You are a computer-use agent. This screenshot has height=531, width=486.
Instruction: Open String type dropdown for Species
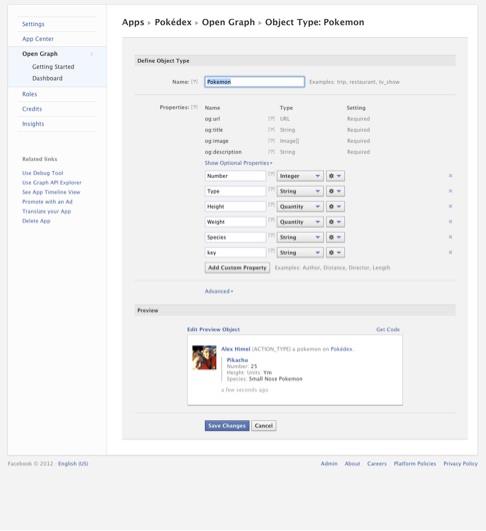pyautogui.click(x=300, y=237)
